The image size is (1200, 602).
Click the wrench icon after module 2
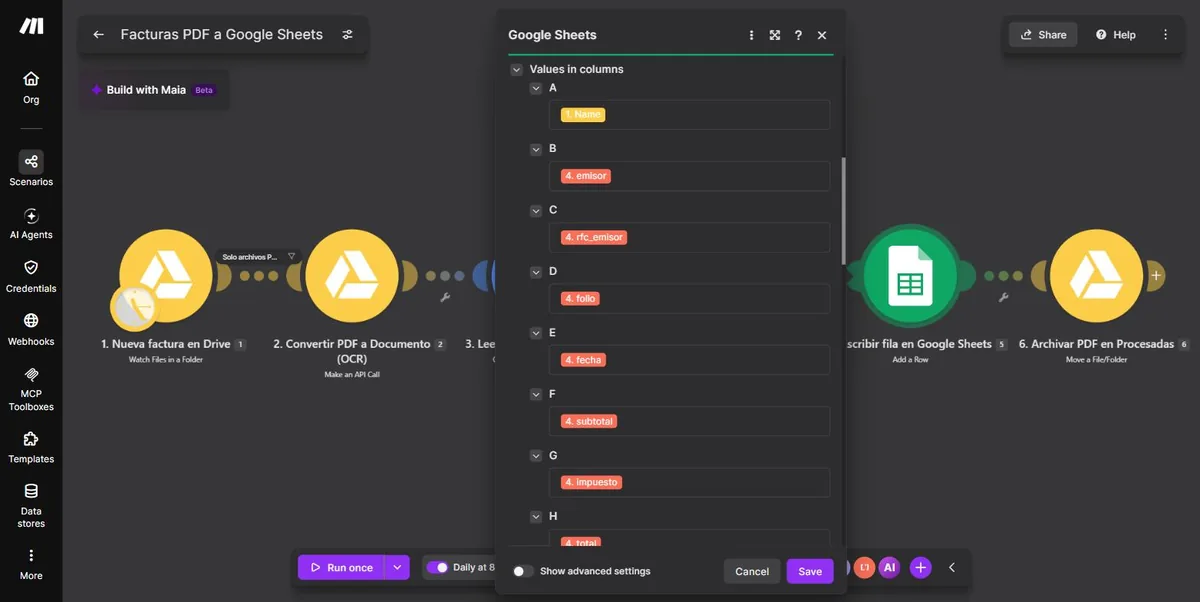coord(445,297)
